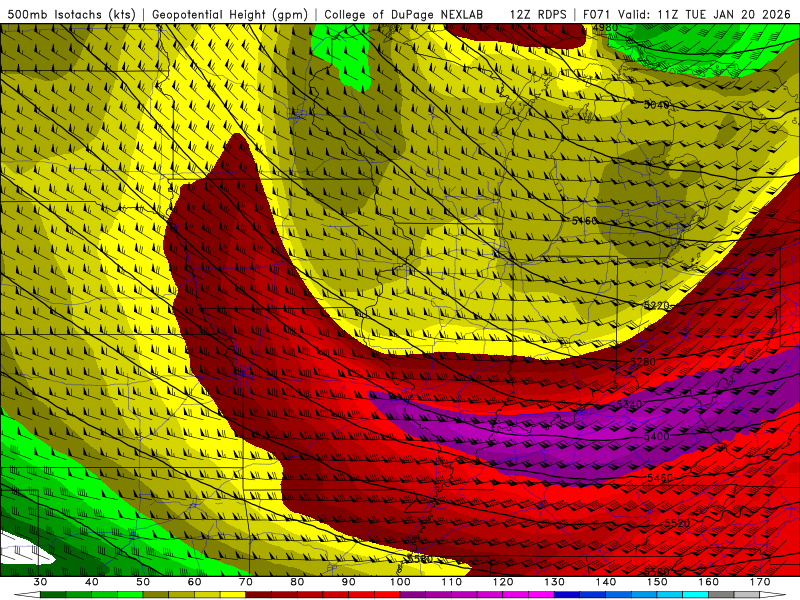Select the dark maroon 70-75 kt legend swatch
Viewport: 800px width, 600px height.
pyautogui.click(x=259, y=595)
